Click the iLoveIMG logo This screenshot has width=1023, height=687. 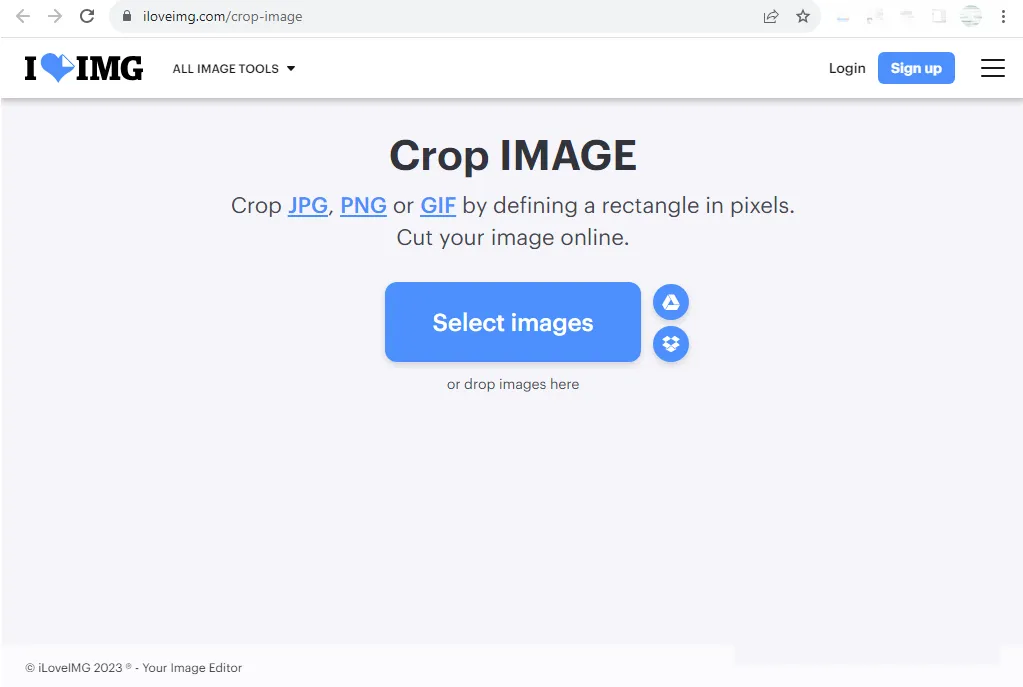tap(84, 68)
